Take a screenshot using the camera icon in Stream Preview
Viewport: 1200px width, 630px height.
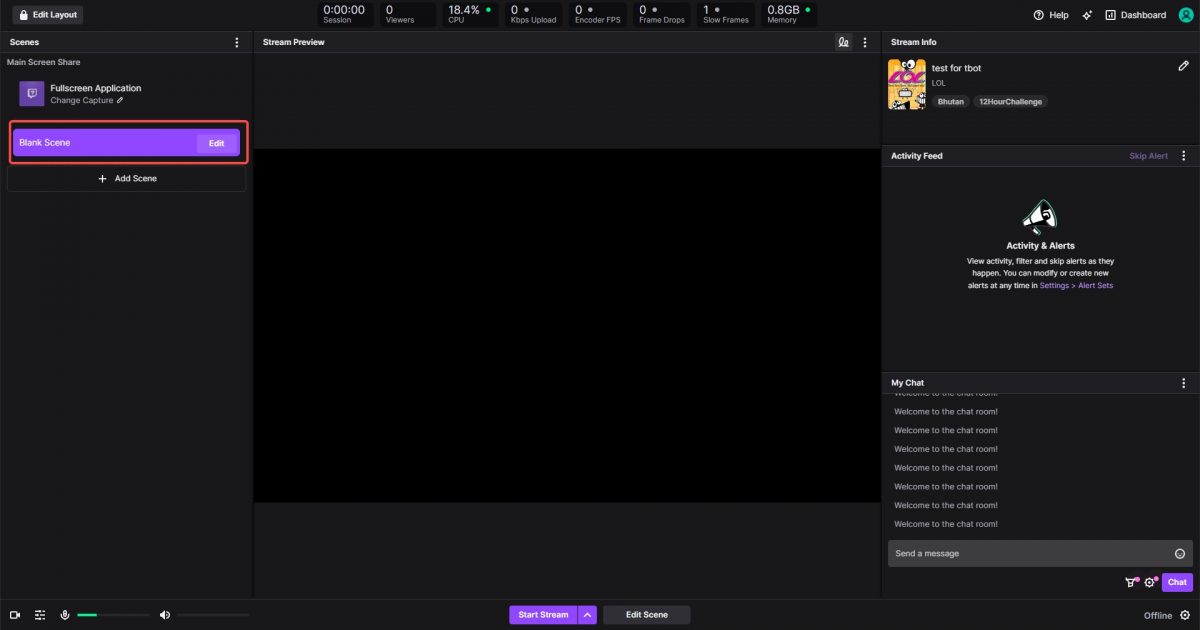[843, 42]
